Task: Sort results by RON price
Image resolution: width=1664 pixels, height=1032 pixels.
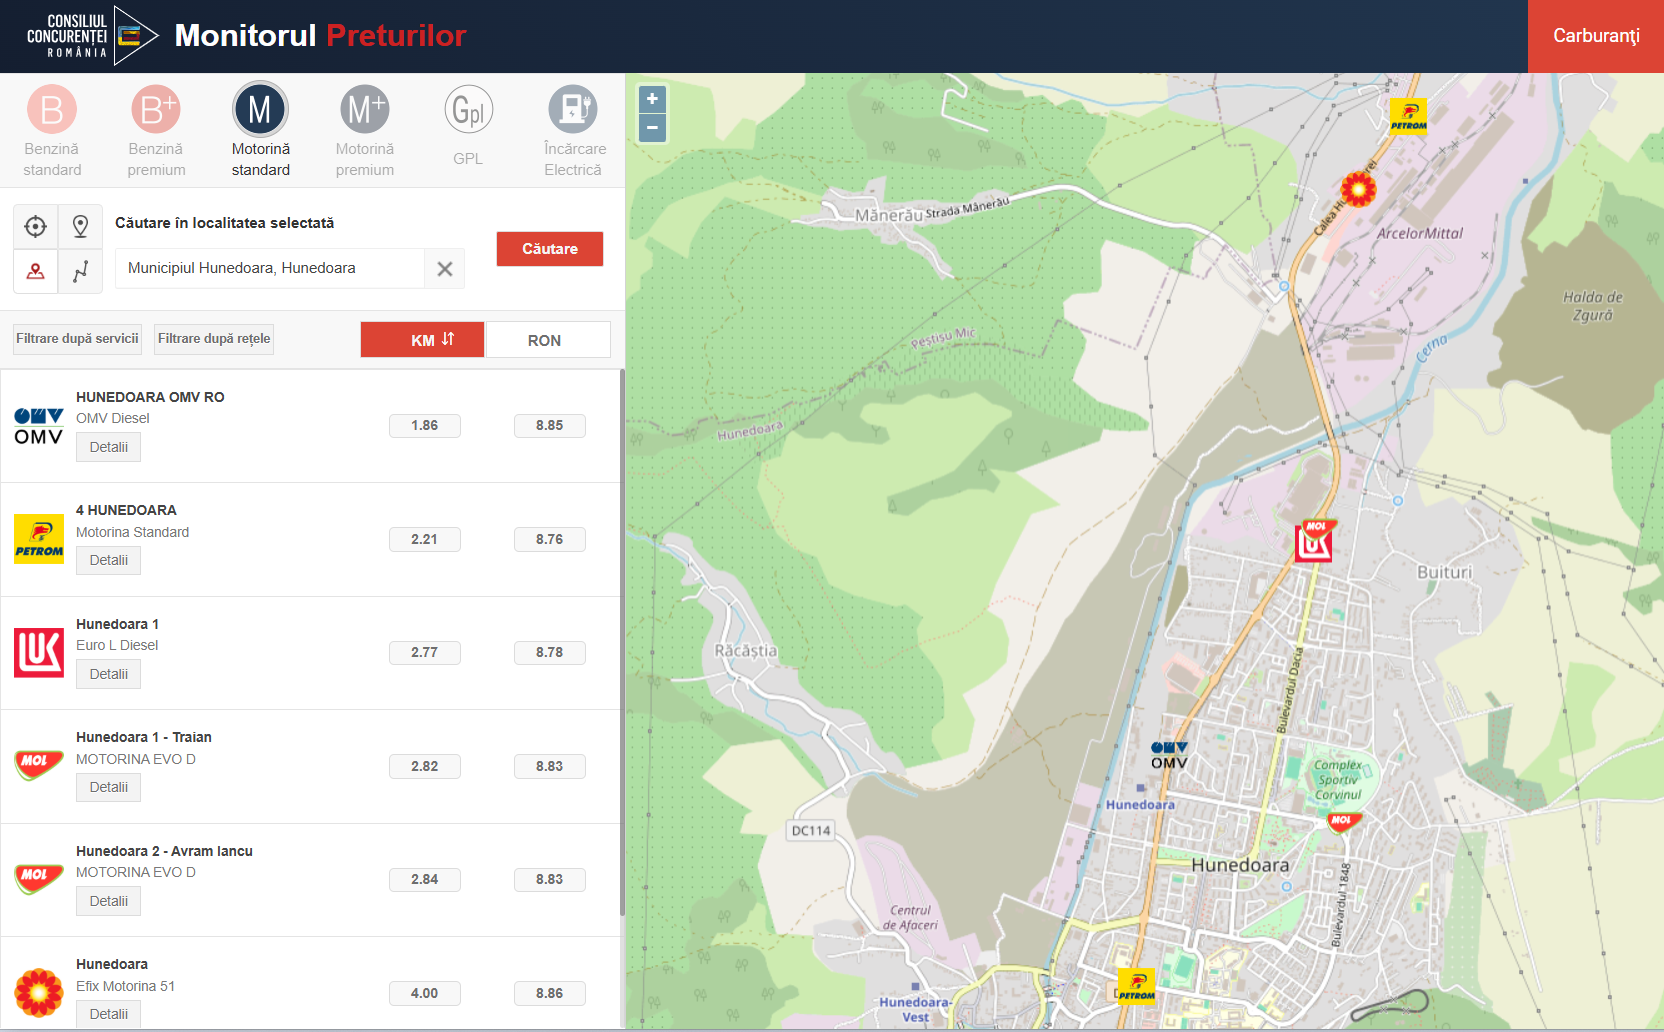Action: pos(547,340)
